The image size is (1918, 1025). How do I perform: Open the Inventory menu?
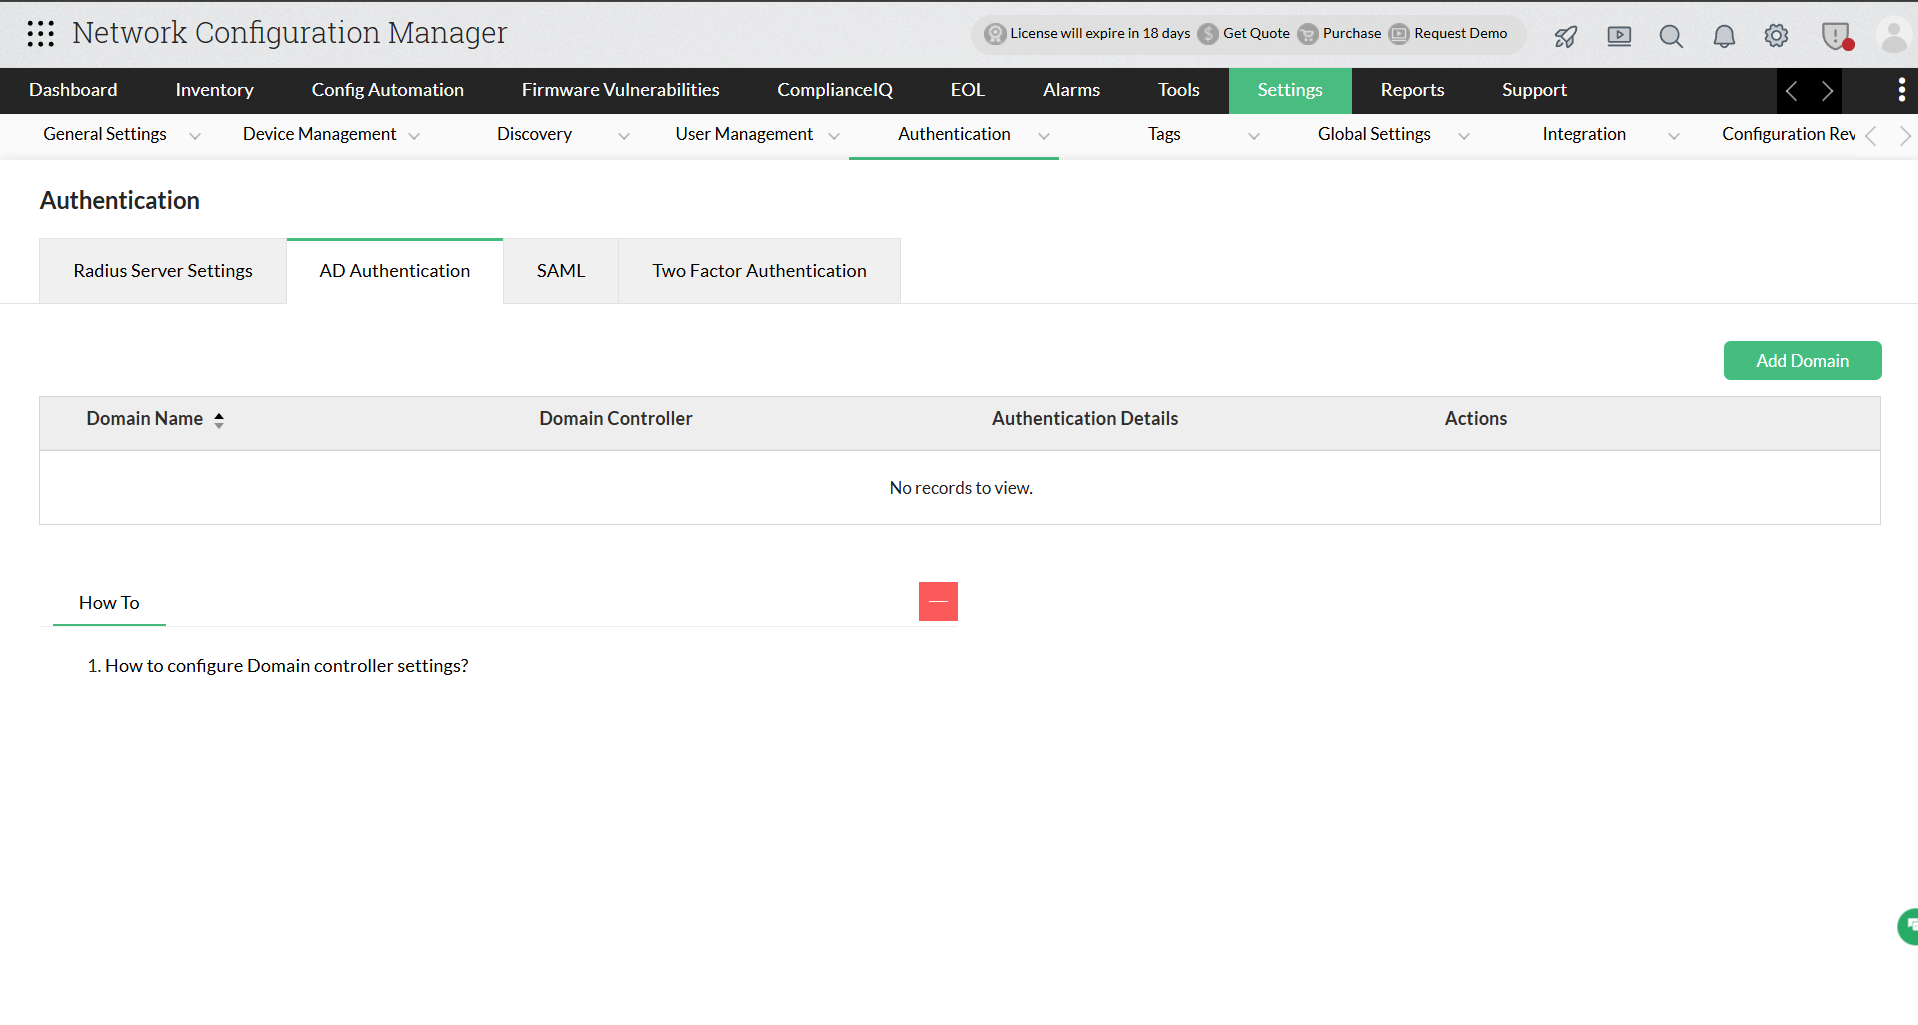214,90
